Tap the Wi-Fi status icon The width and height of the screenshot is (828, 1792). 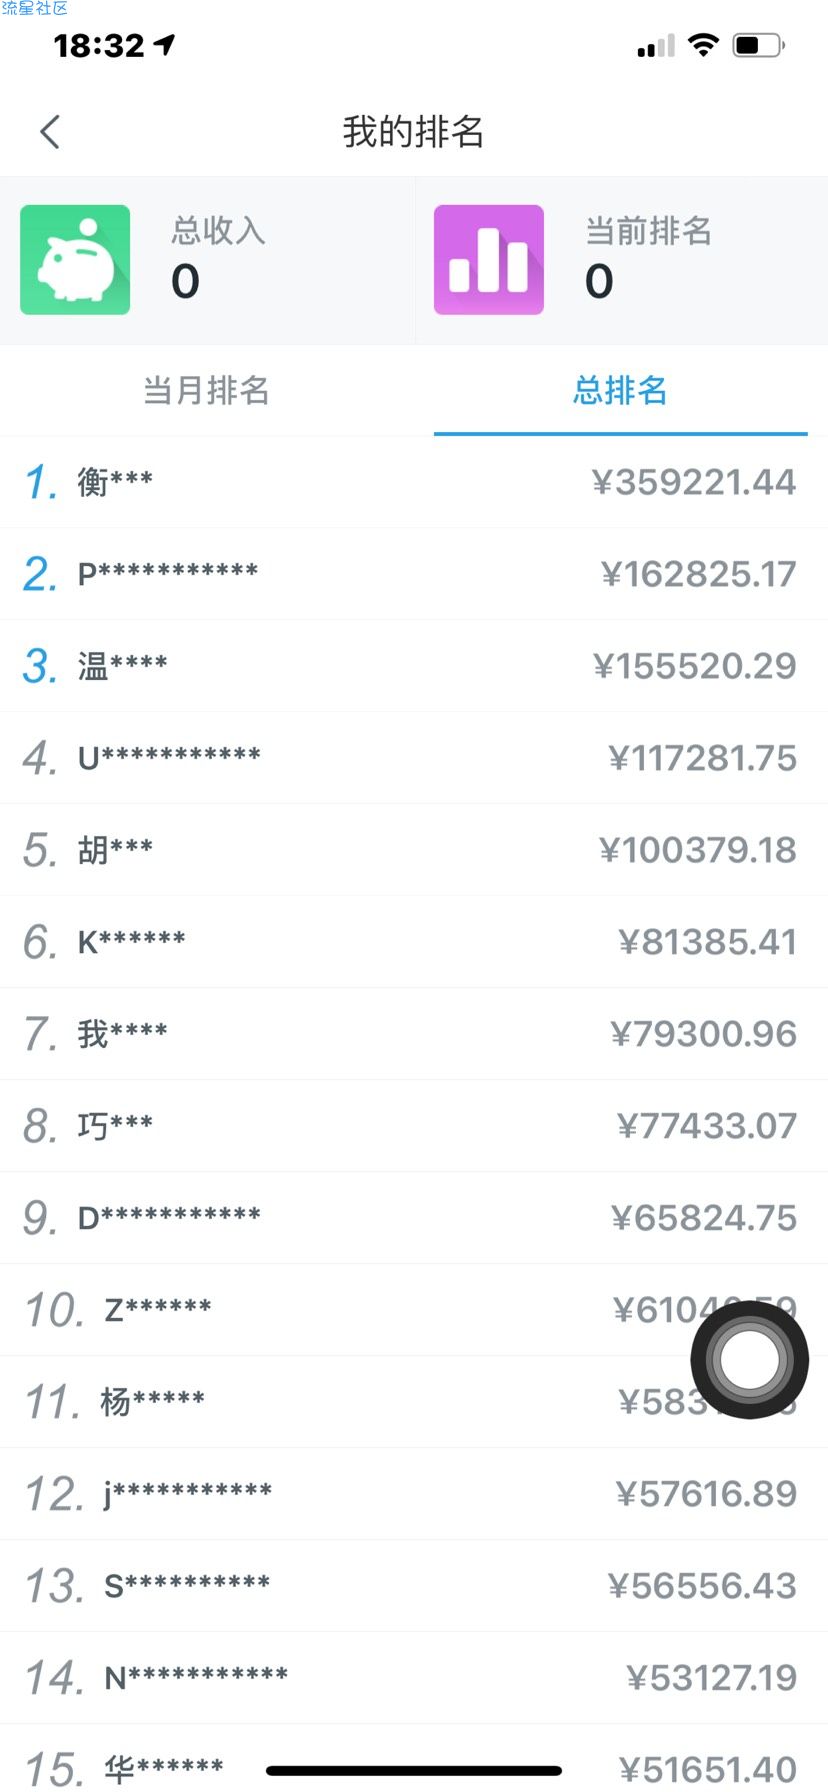(x=704, y=45)
